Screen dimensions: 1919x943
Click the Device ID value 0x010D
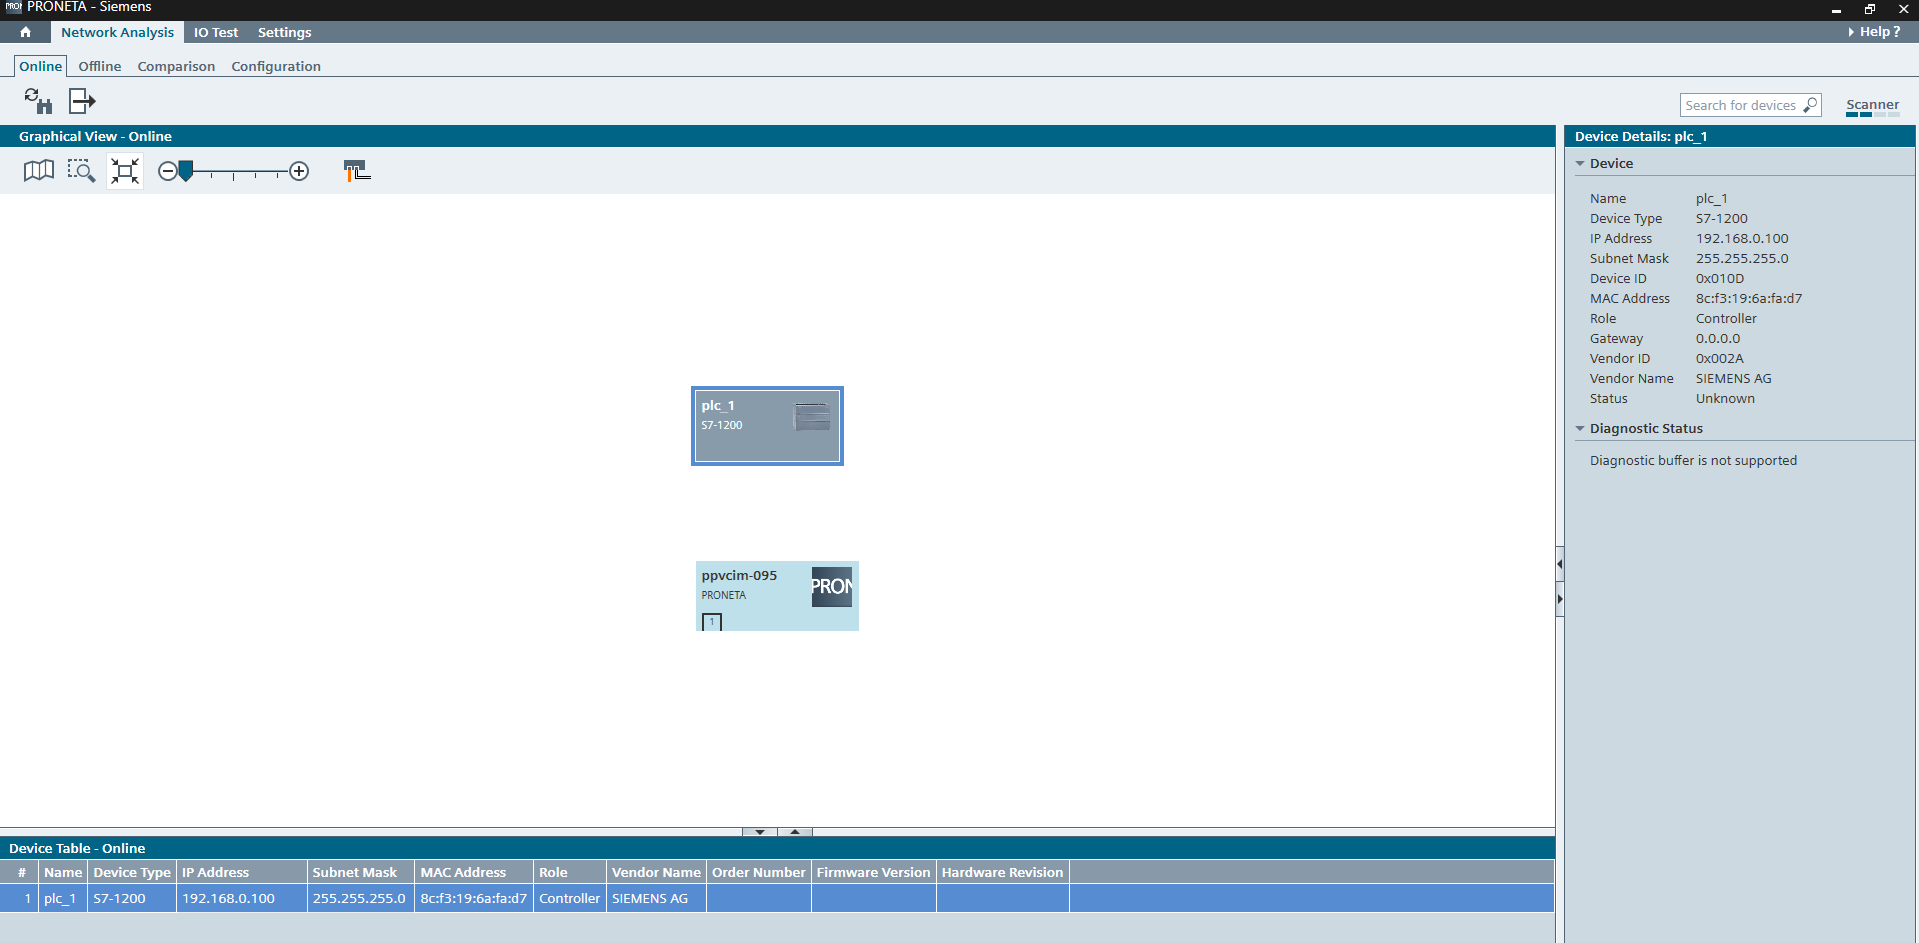point(1720,278)
